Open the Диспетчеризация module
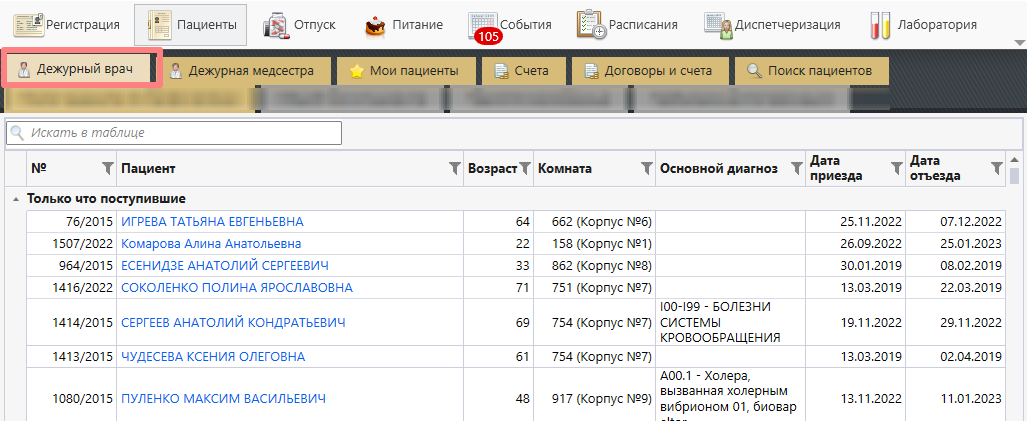 point(717,24)
